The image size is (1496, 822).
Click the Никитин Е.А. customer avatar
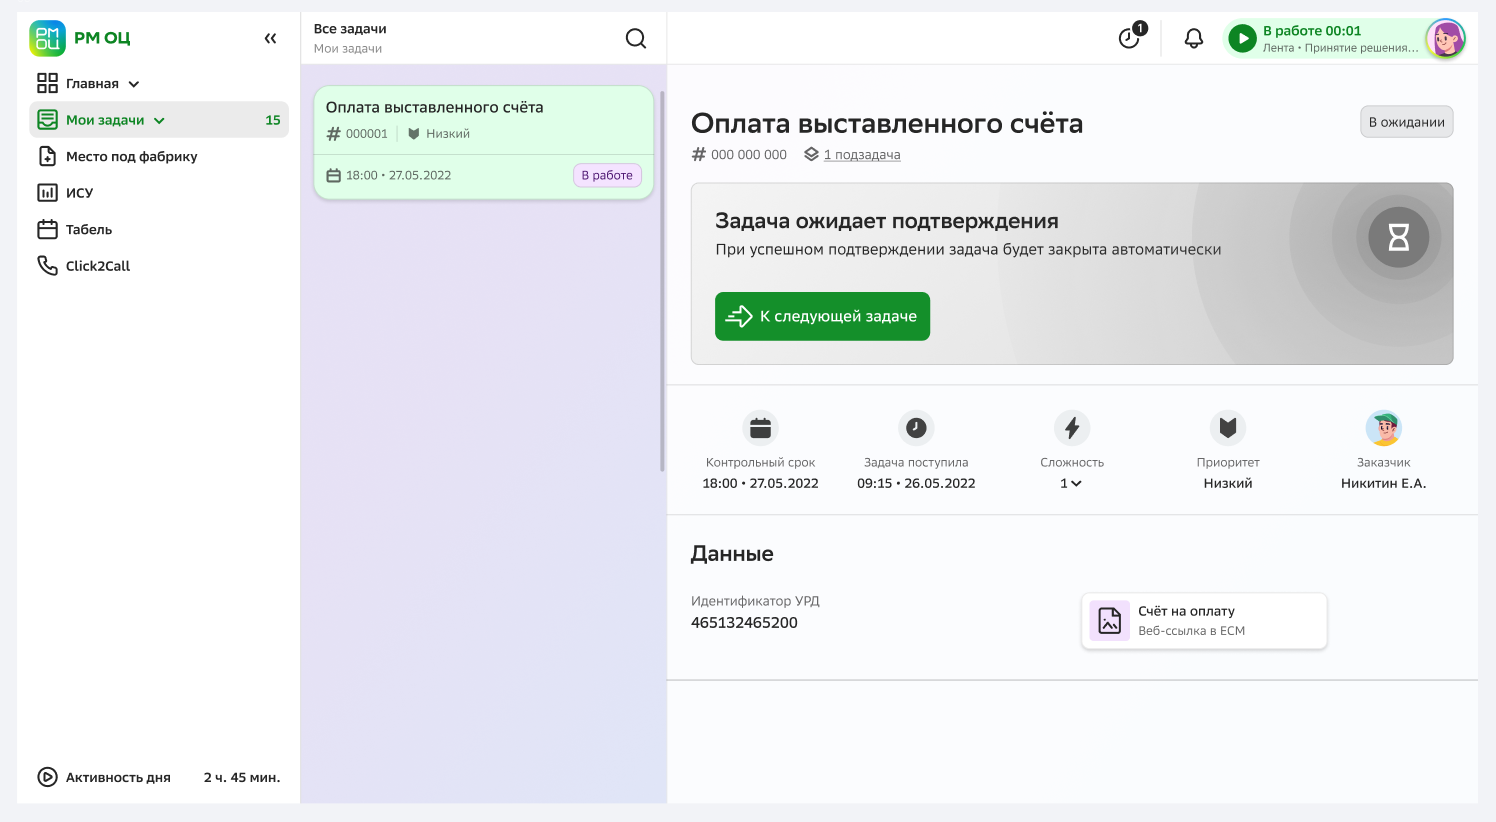click(x=1383, y=428)
